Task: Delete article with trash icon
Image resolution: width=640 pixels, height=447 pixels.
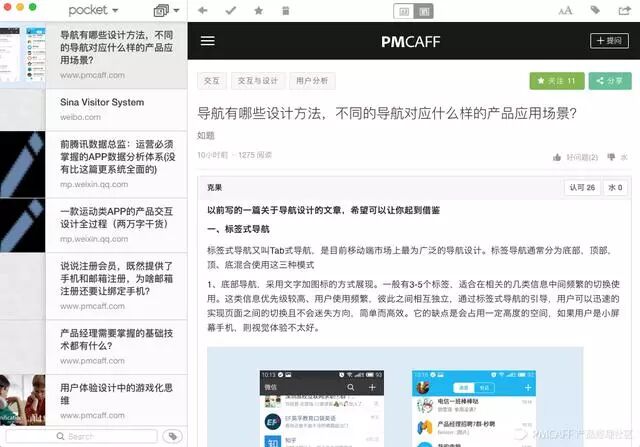Action: [286, 11]
